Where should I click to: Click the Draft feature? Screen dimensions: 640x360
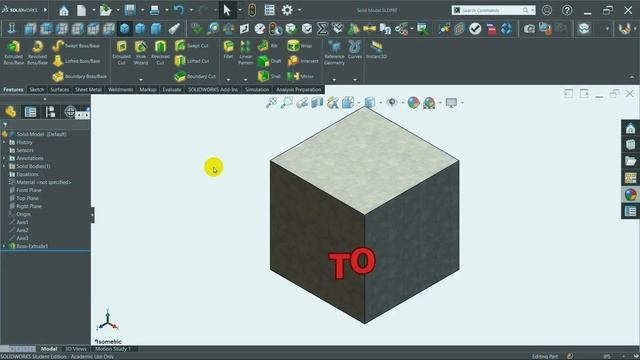coord(269,61)
